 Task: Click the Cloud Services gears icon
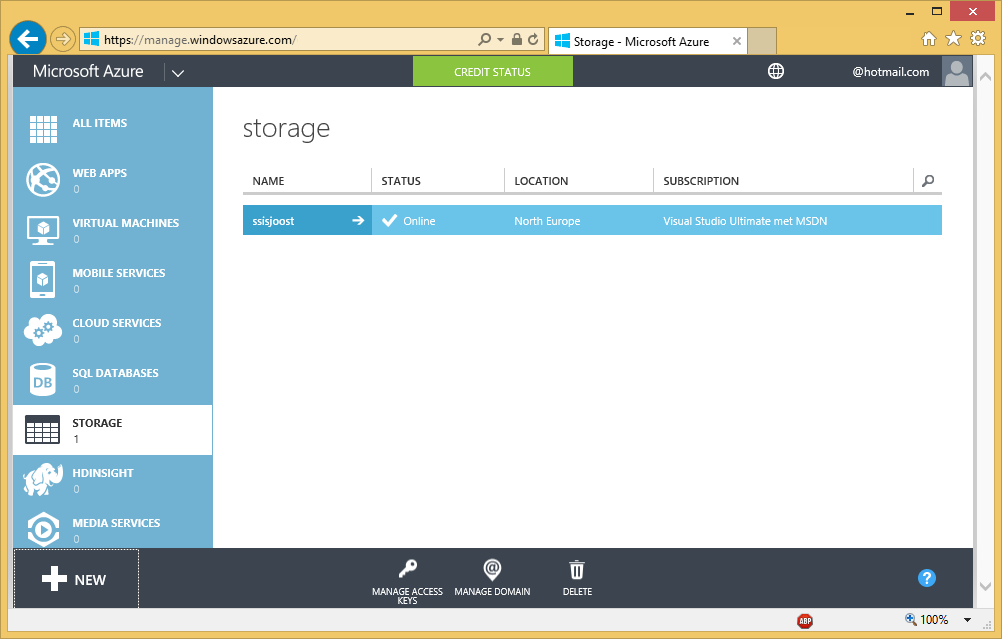(x=42, y=329)
